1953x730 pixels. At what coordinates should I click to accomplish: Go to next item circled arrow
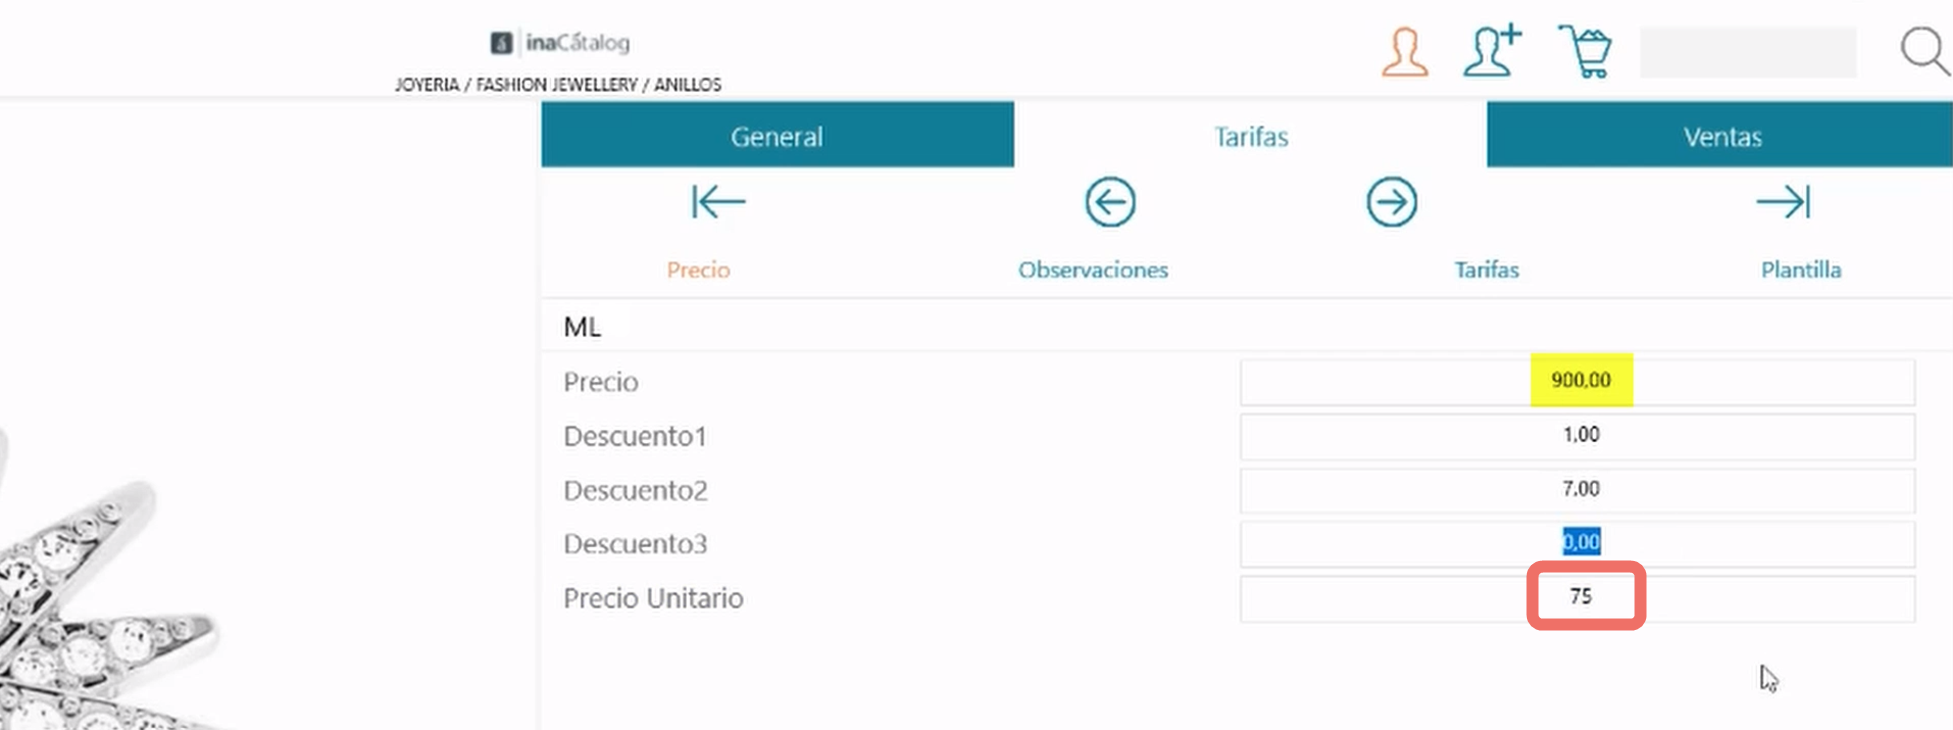pos(1392,202)
